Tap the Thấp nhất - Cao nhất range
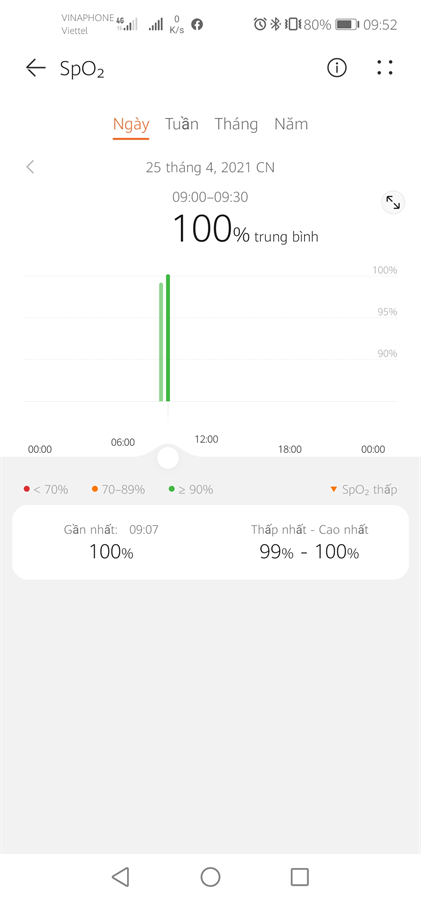Image resolution: width=421 pixels, height=900 pixels. [310, 541]
